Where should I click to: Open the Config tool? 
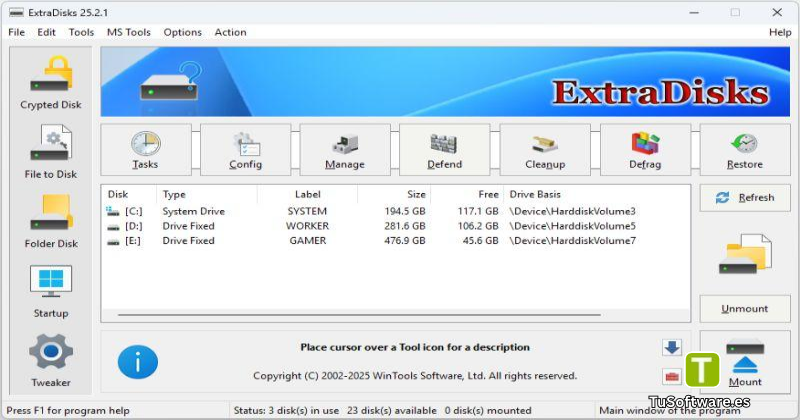point(246,150)
